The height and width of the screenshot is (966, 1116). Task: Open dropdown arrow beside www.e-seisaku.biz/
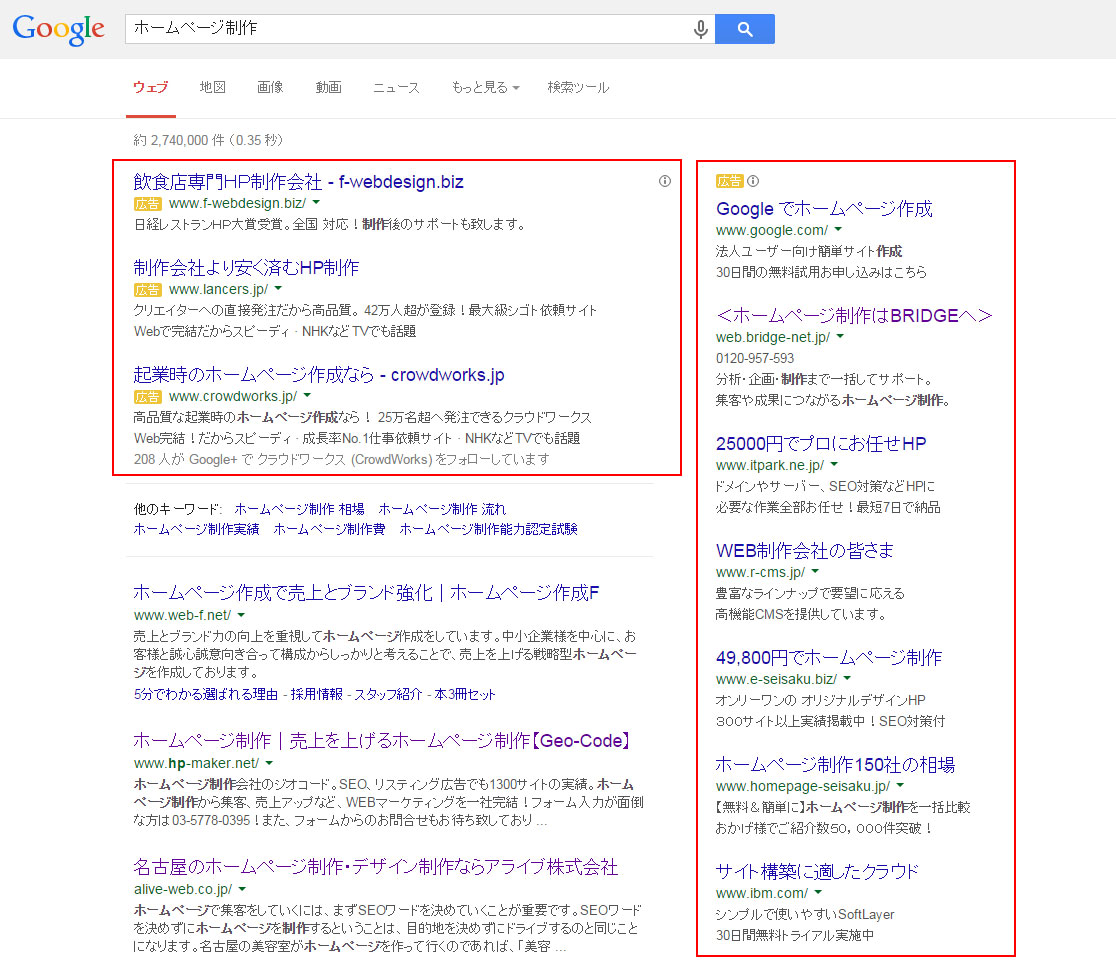click(848, 678)
